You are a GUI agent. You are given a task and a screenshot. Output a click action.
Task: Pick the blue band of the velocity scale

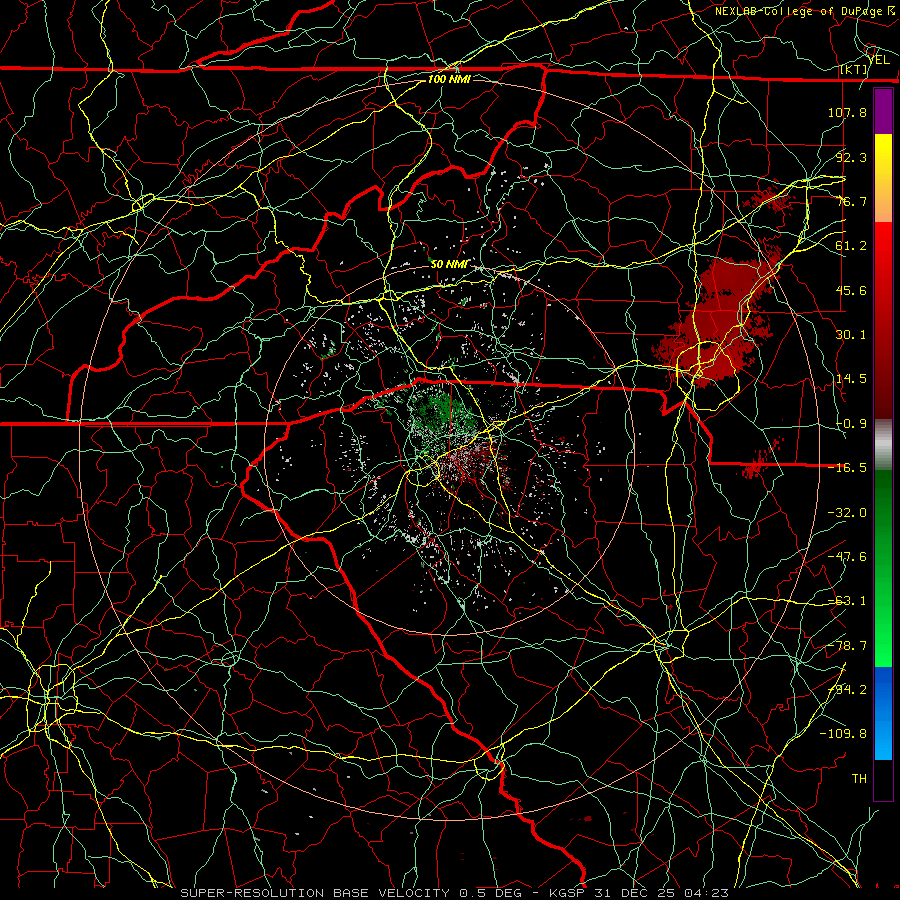[x=883, y=713]
